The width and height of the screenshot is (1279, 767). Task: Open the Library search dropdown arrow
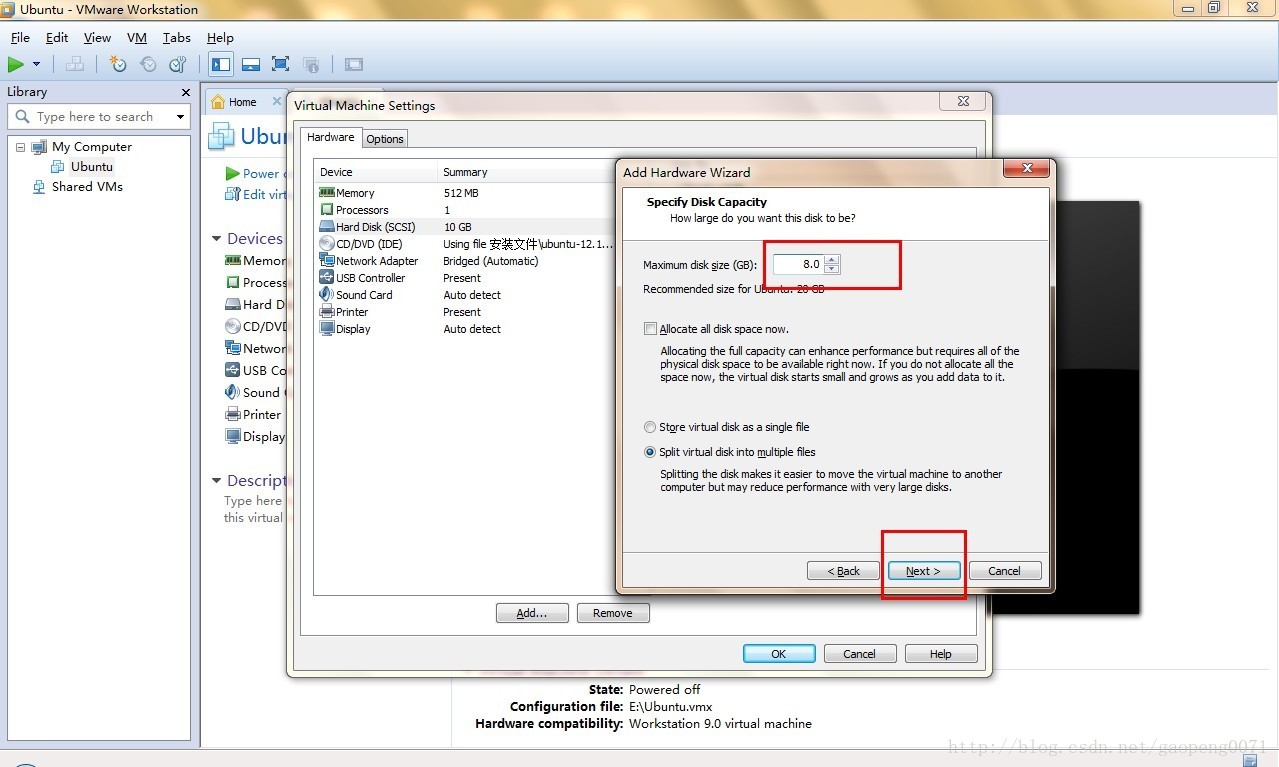pyautogui.click(x=181, y=117)
